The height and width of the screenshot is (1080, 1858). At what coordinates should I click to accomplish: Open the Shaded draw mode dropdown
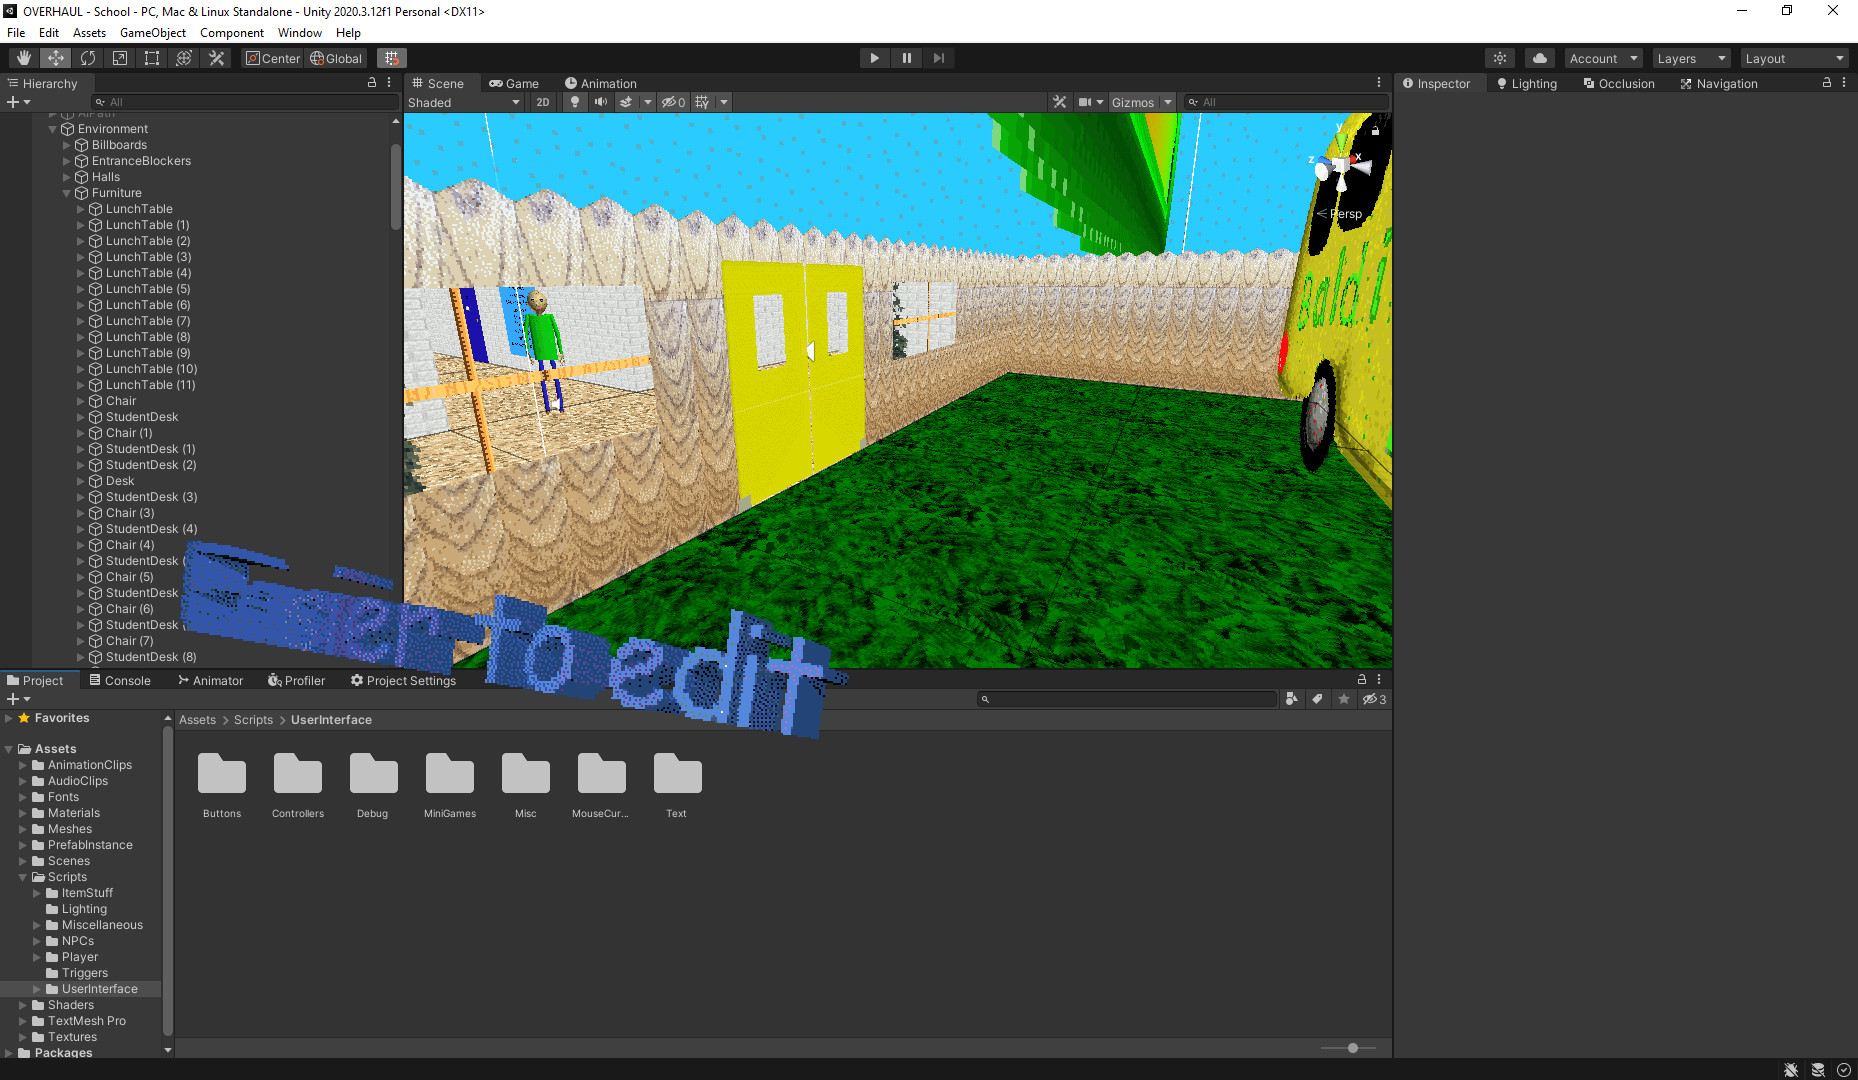464,102
